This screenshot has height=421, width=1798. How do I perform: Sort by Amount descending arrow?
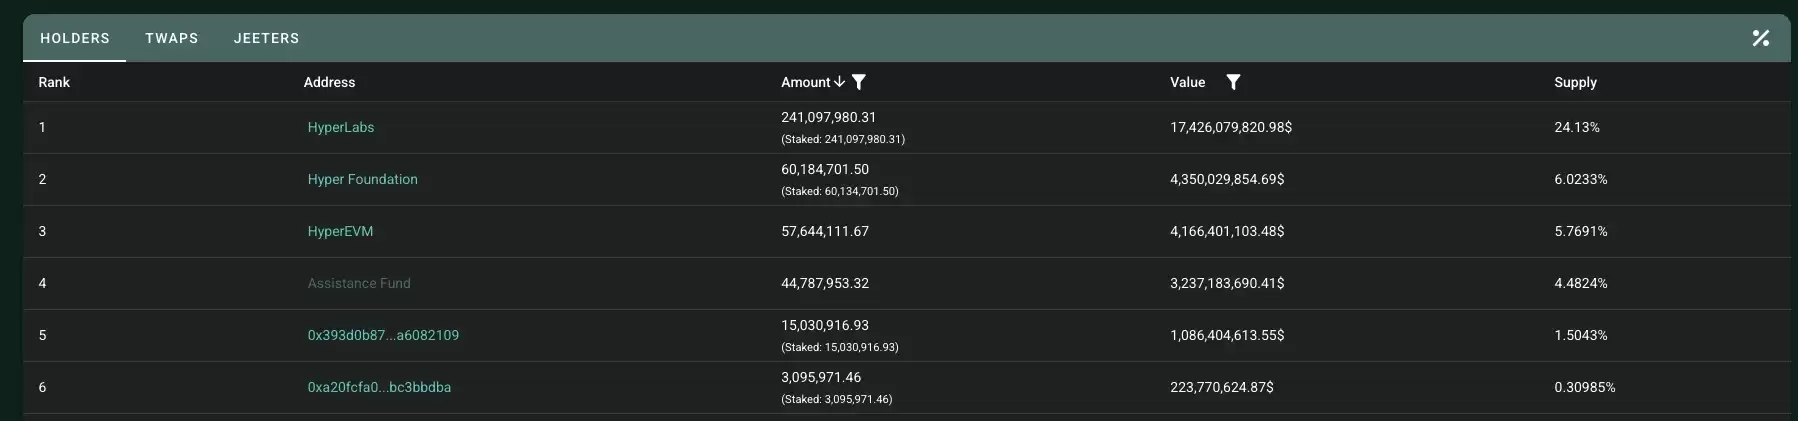[839, 82]
